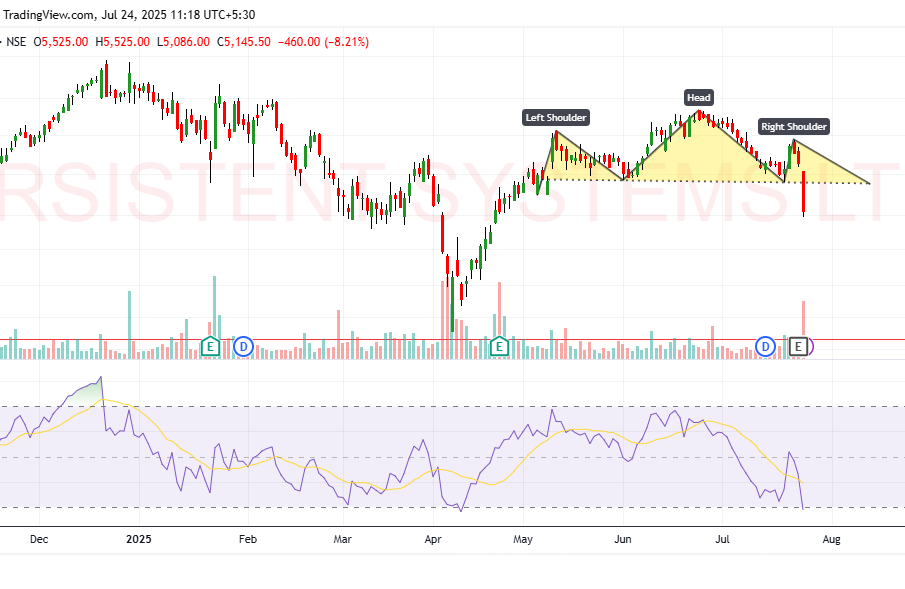Open the green earnings E marker near May
Image resolution: width=905 pixels, height=589 pixels.
pyautogui.click(x=499, y=346)
